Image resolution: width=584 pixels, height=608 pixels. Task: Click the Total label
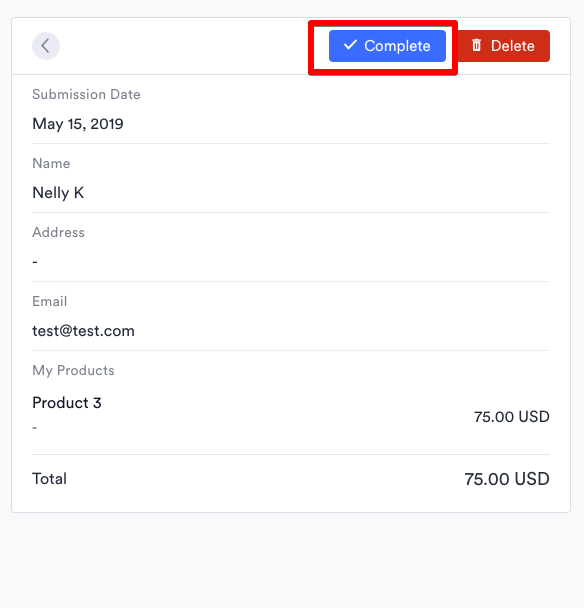click(x=49, y=479)
